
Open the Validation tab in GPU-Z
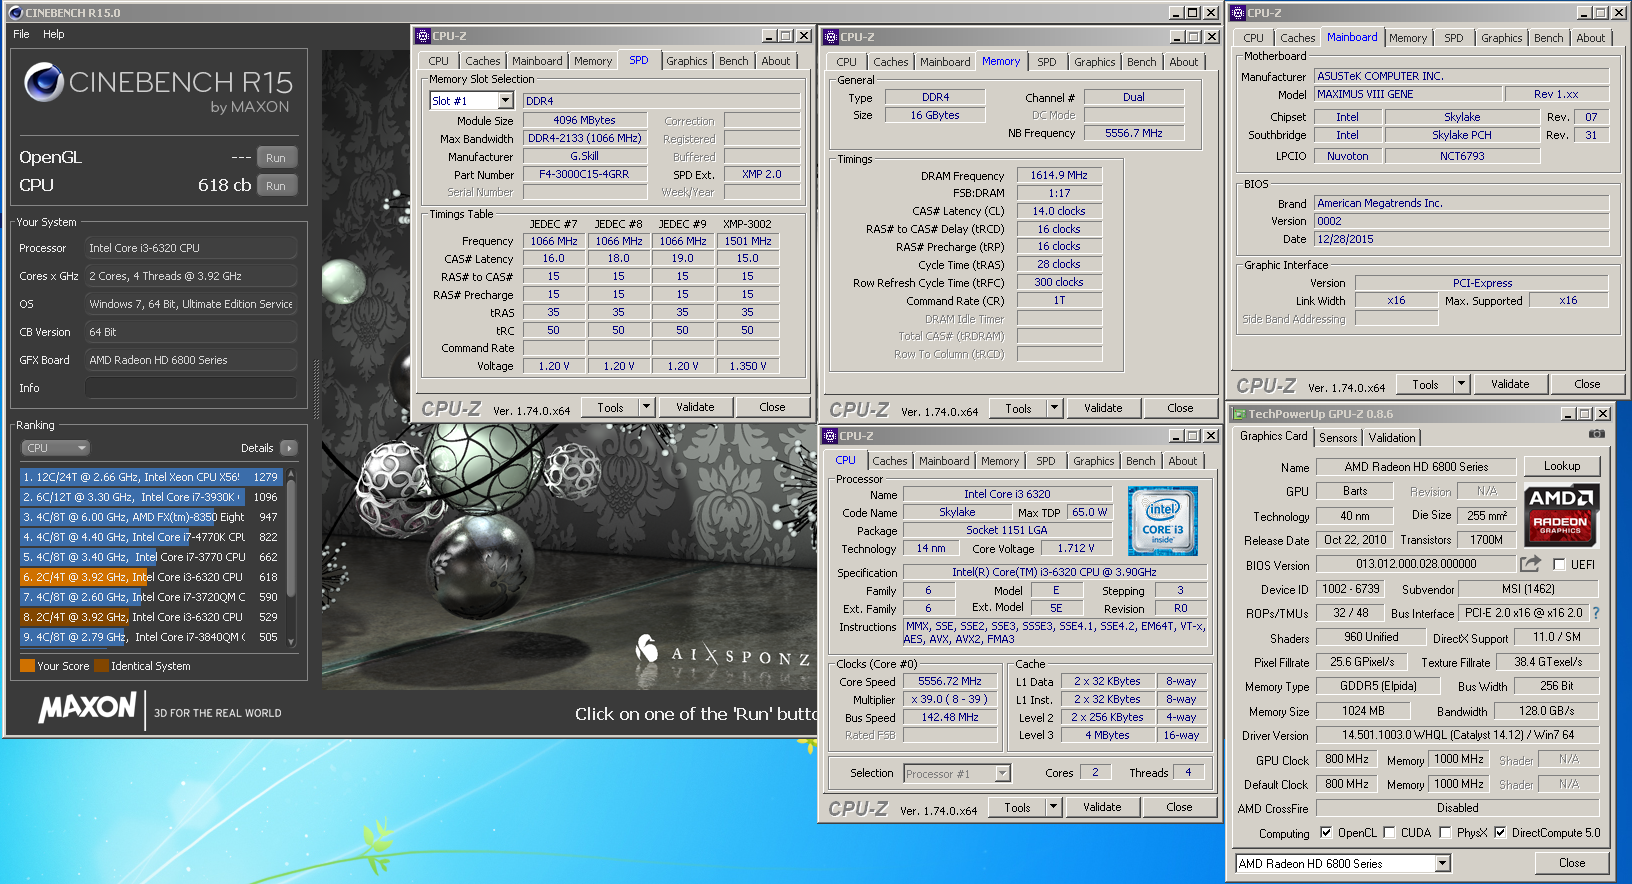(x=1392, y=438)
